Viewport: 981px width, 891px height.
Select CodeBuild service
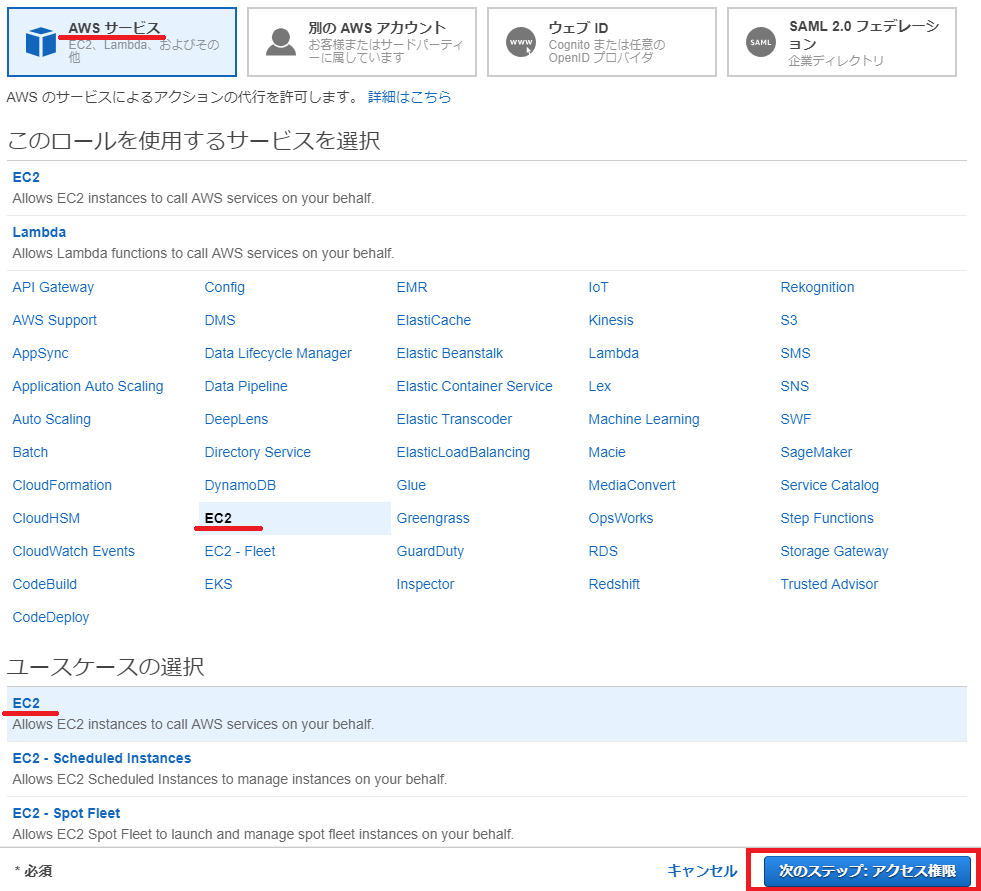click(44, 584)
